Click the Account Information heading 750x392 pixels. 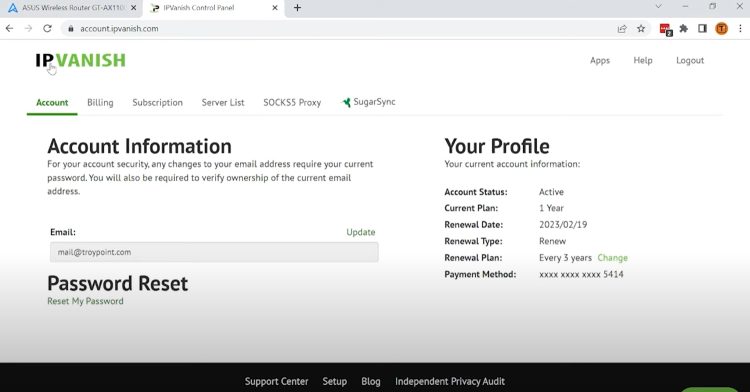point(139,146)
